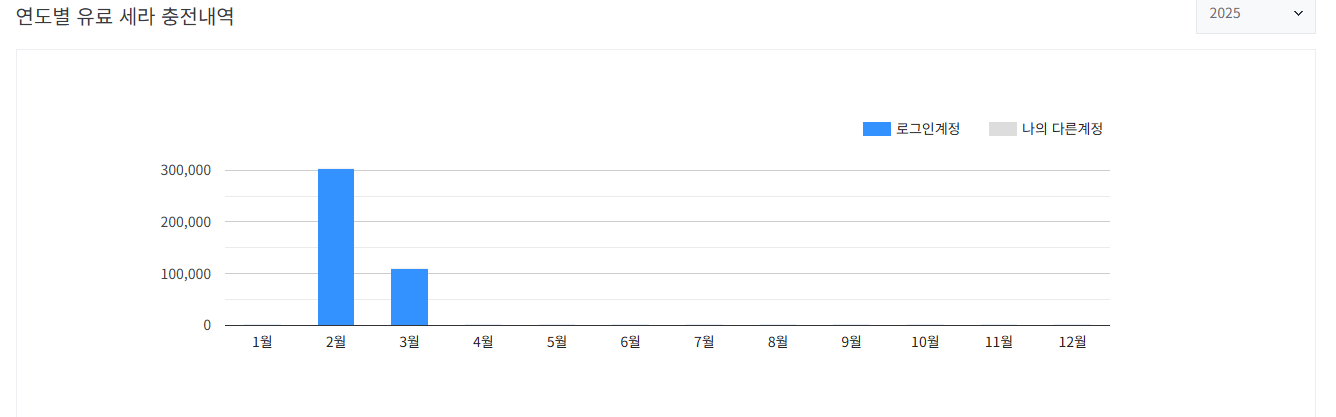This screenshot has height=417, width=1336.
Task: Select the tall blue bar for 2월
Action: point(336,247)
